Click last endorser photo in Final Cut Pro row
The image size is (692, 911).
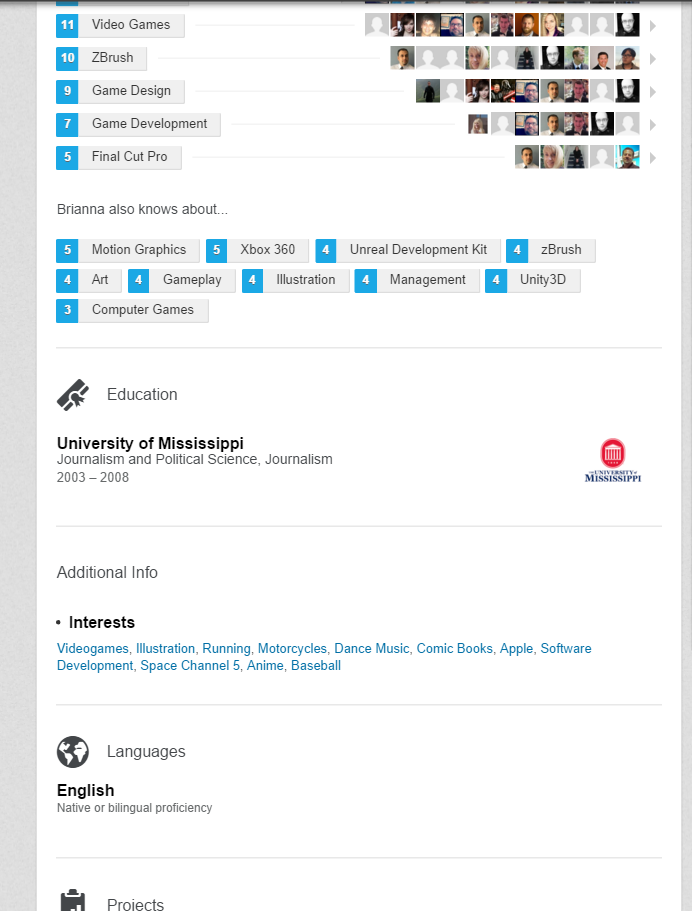[628, 157]
